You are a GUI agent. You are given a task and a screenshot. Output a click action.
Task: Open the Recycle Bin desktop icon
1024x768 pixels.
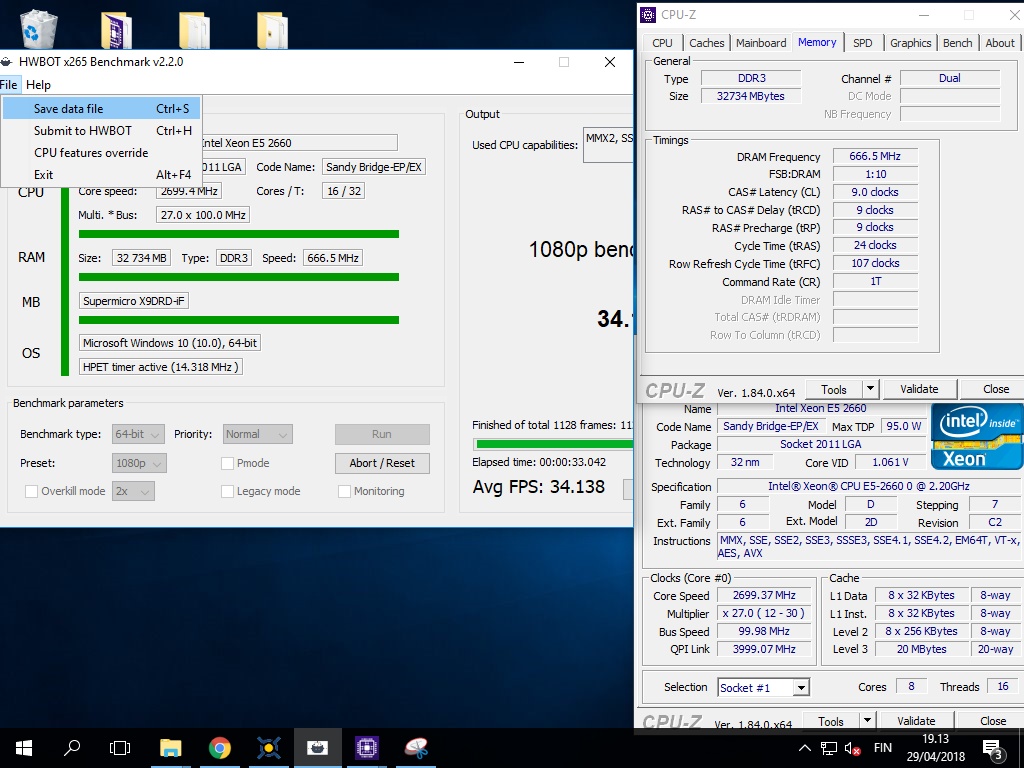point(39,27)
